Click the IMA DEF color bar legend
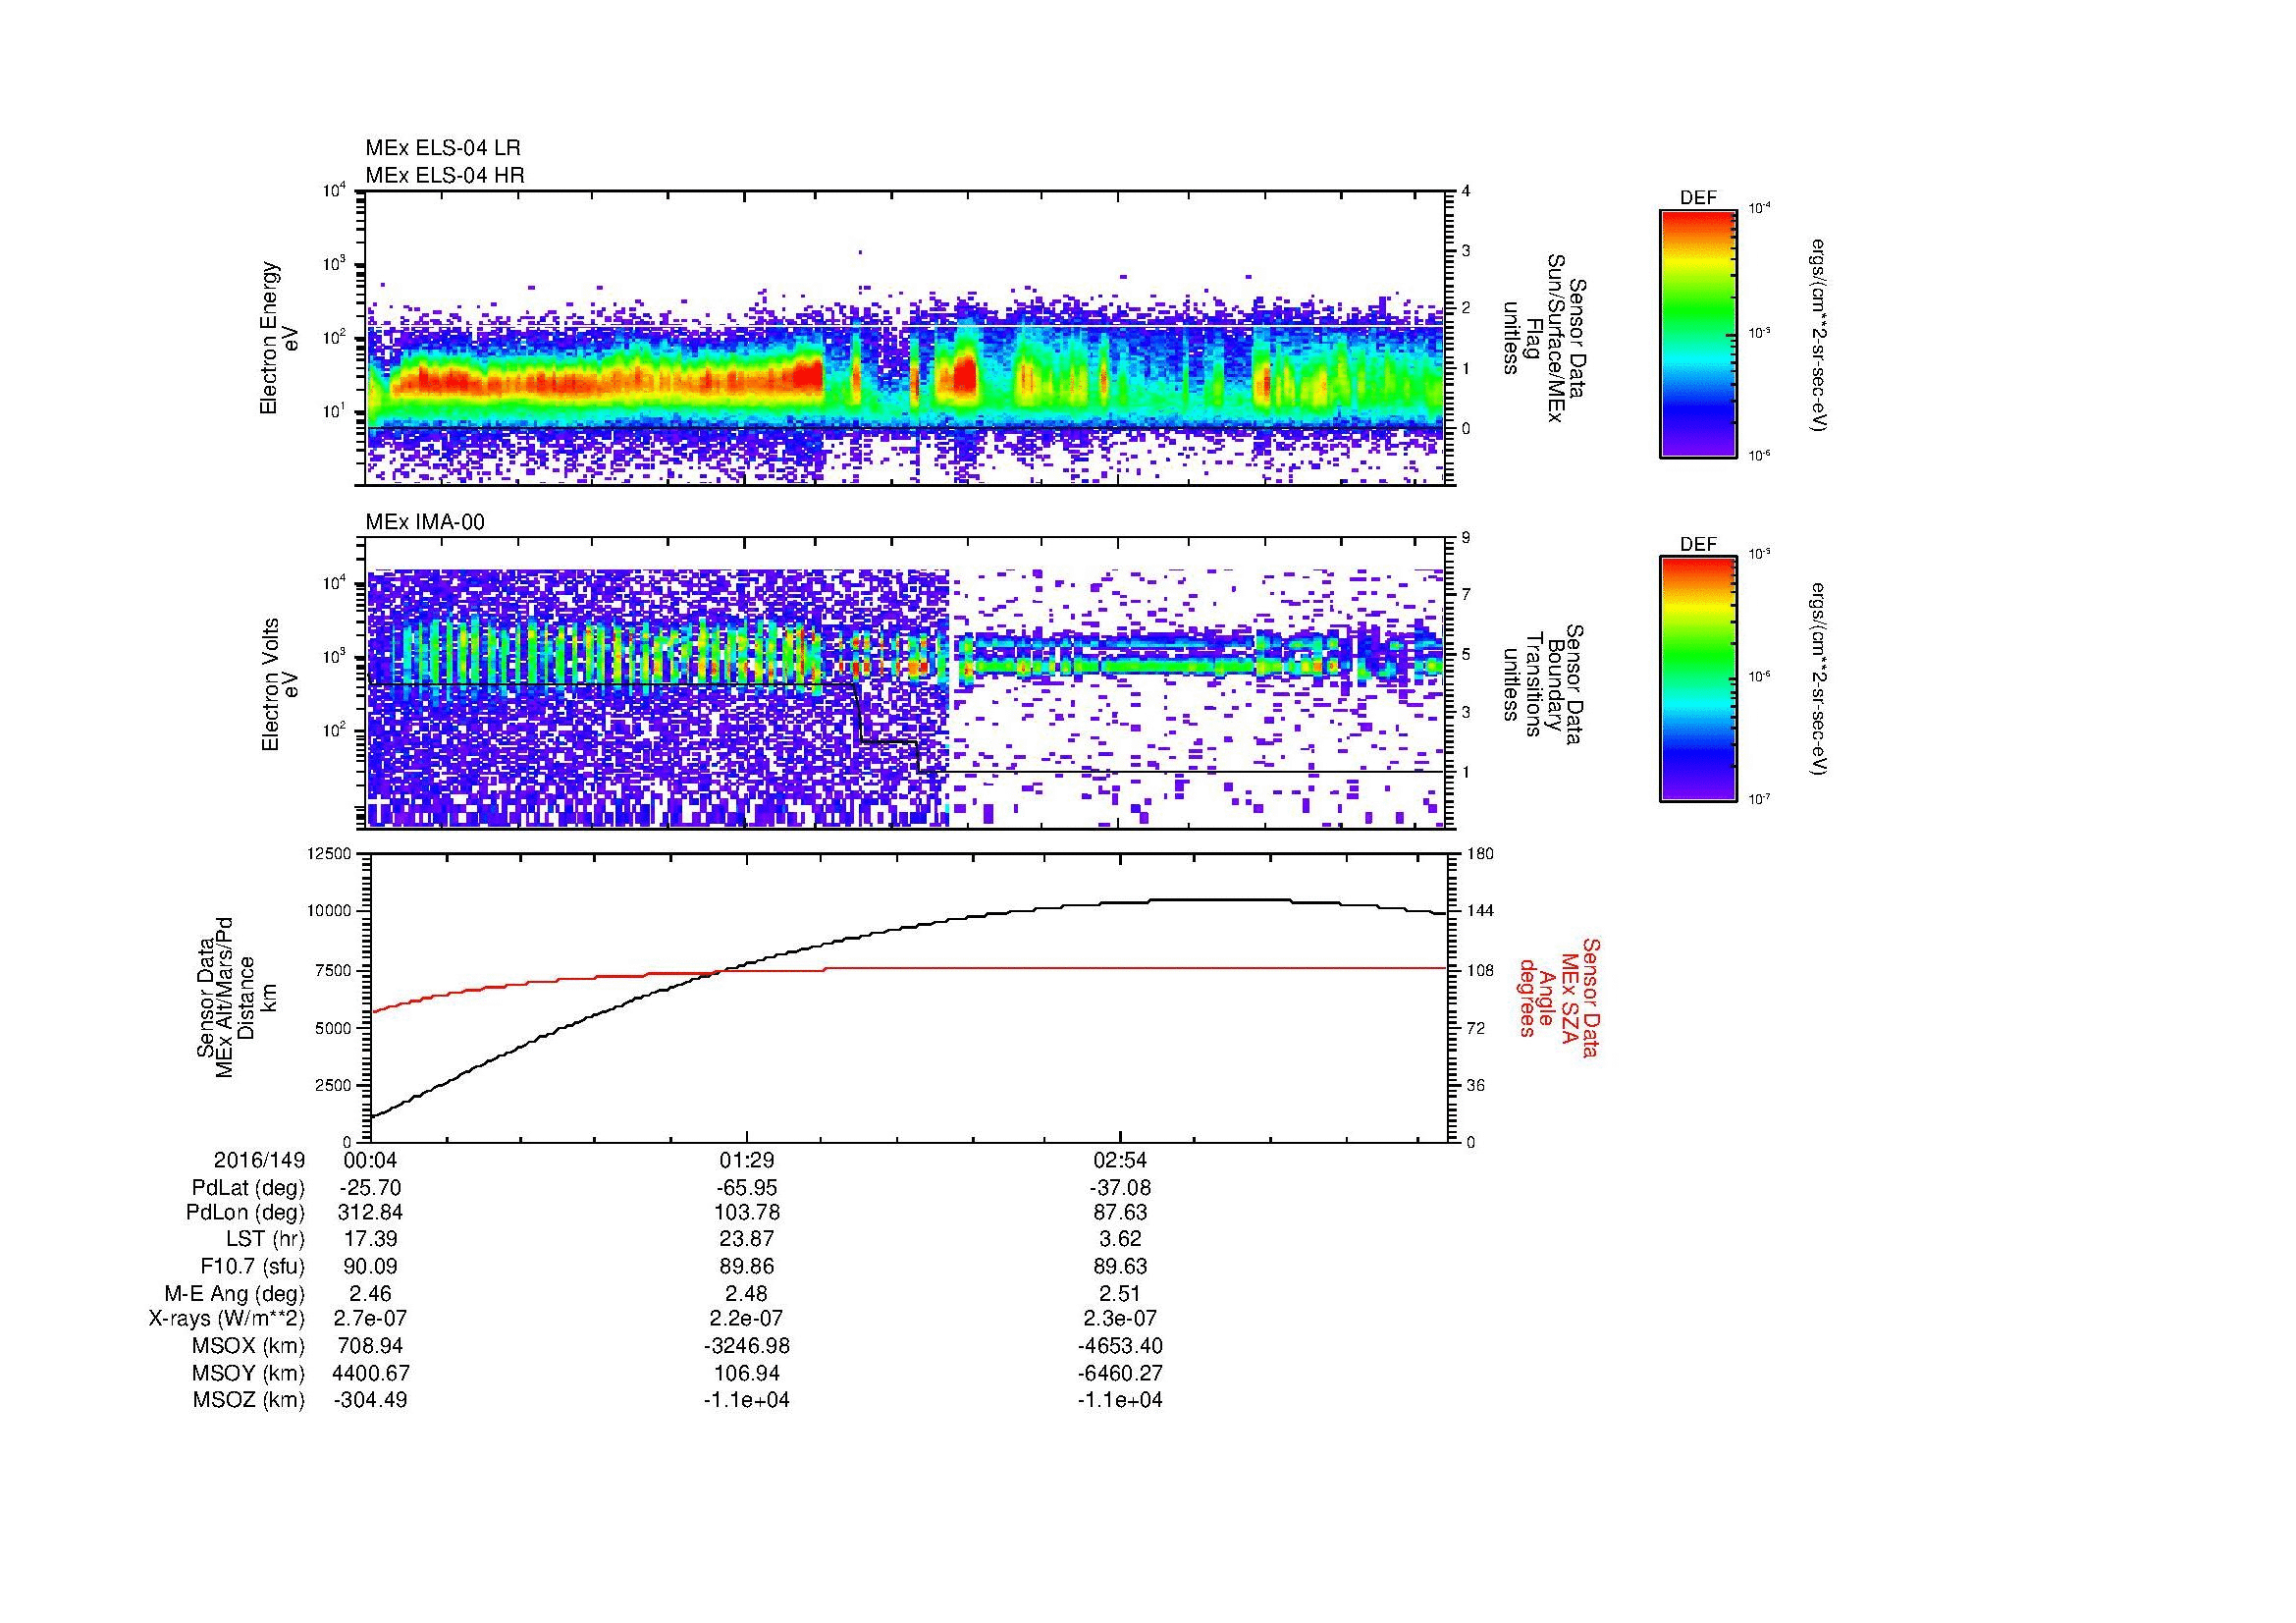 pyautogui.click(x=1698, y=679)
